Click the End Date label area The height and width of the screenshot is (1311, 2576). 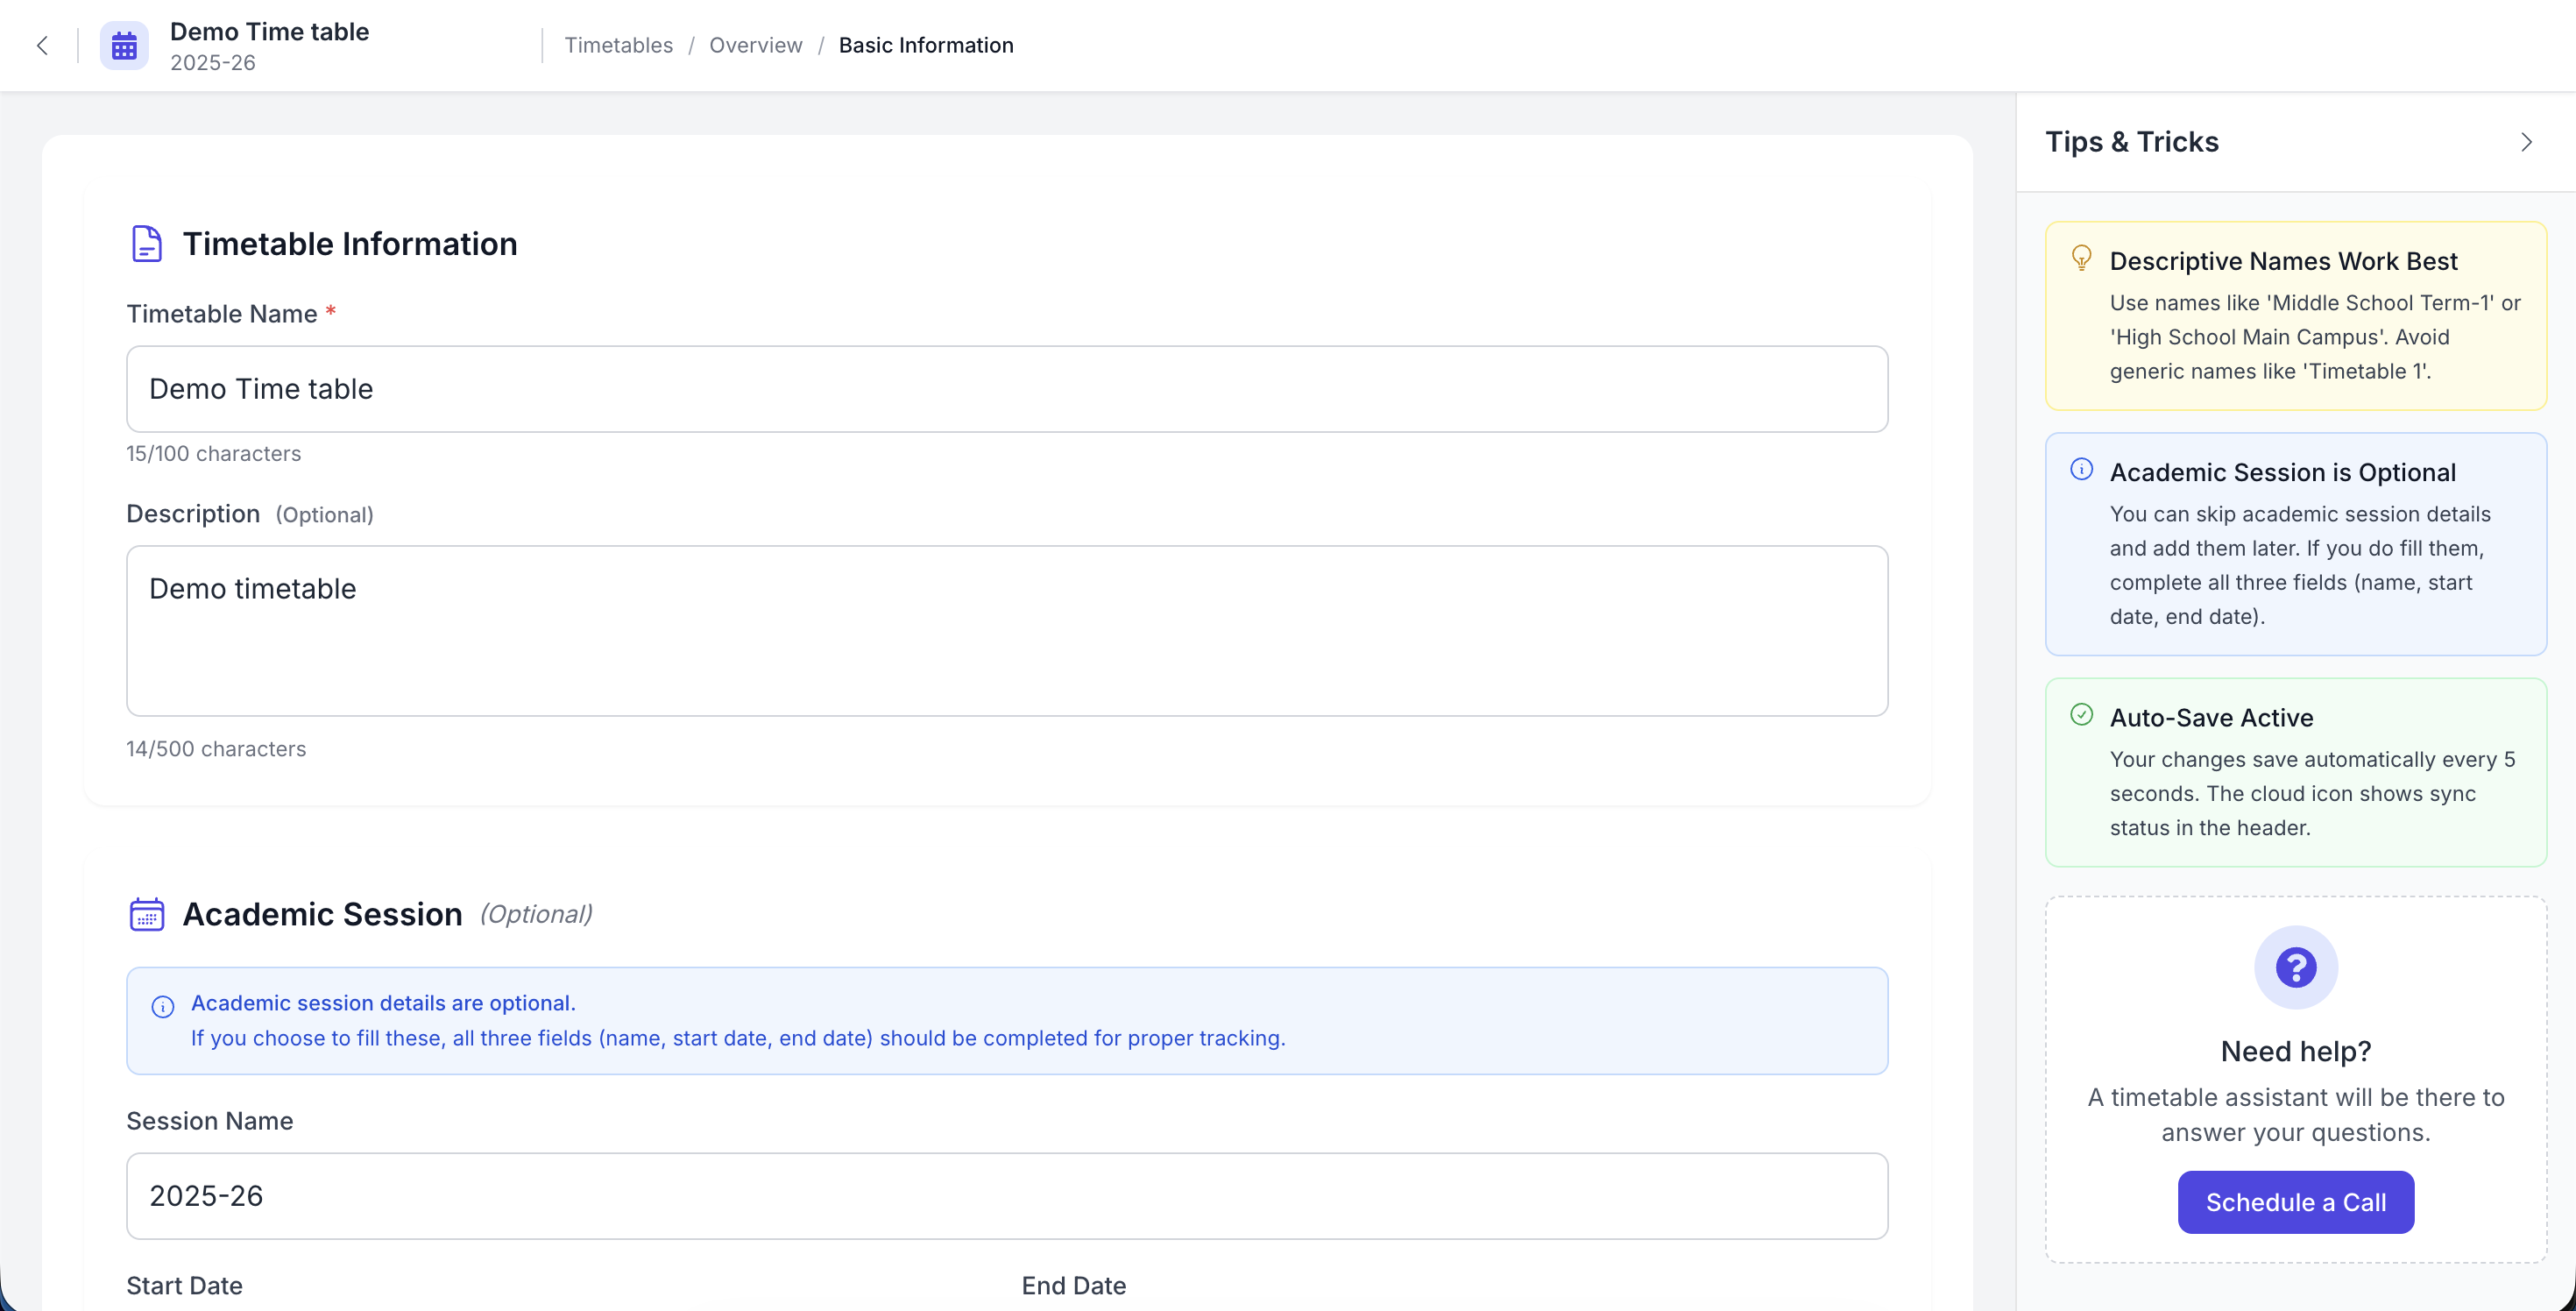click(1073, 1285)
